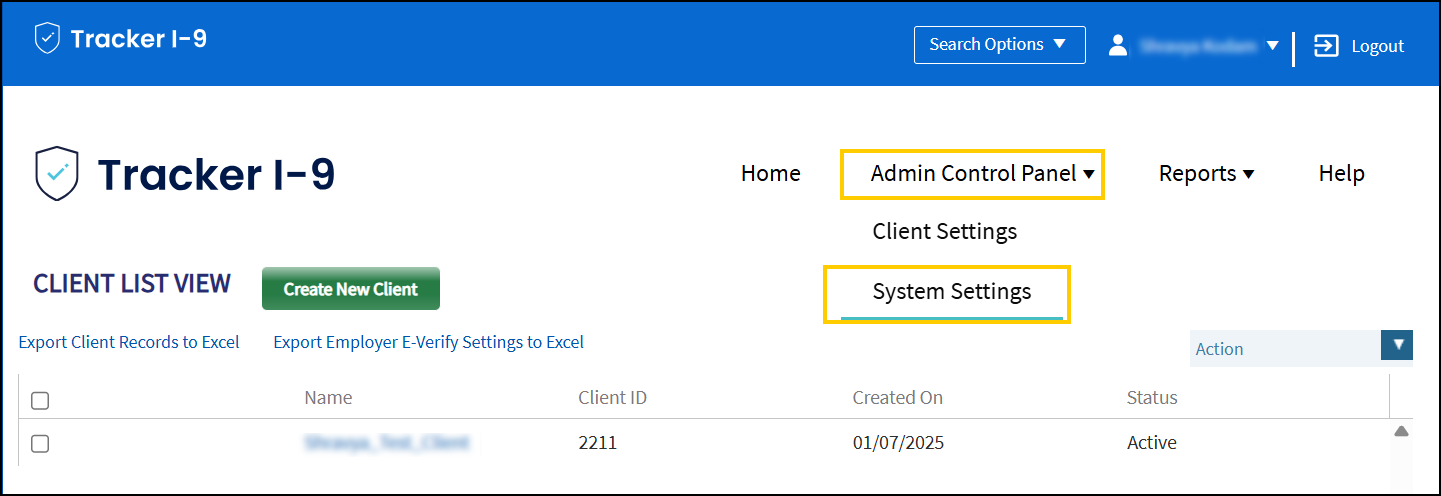Viewport: 1441px width, 496px height.
Task: Click the Name column header
Action: pyautogui.click(x=328, y=398)
